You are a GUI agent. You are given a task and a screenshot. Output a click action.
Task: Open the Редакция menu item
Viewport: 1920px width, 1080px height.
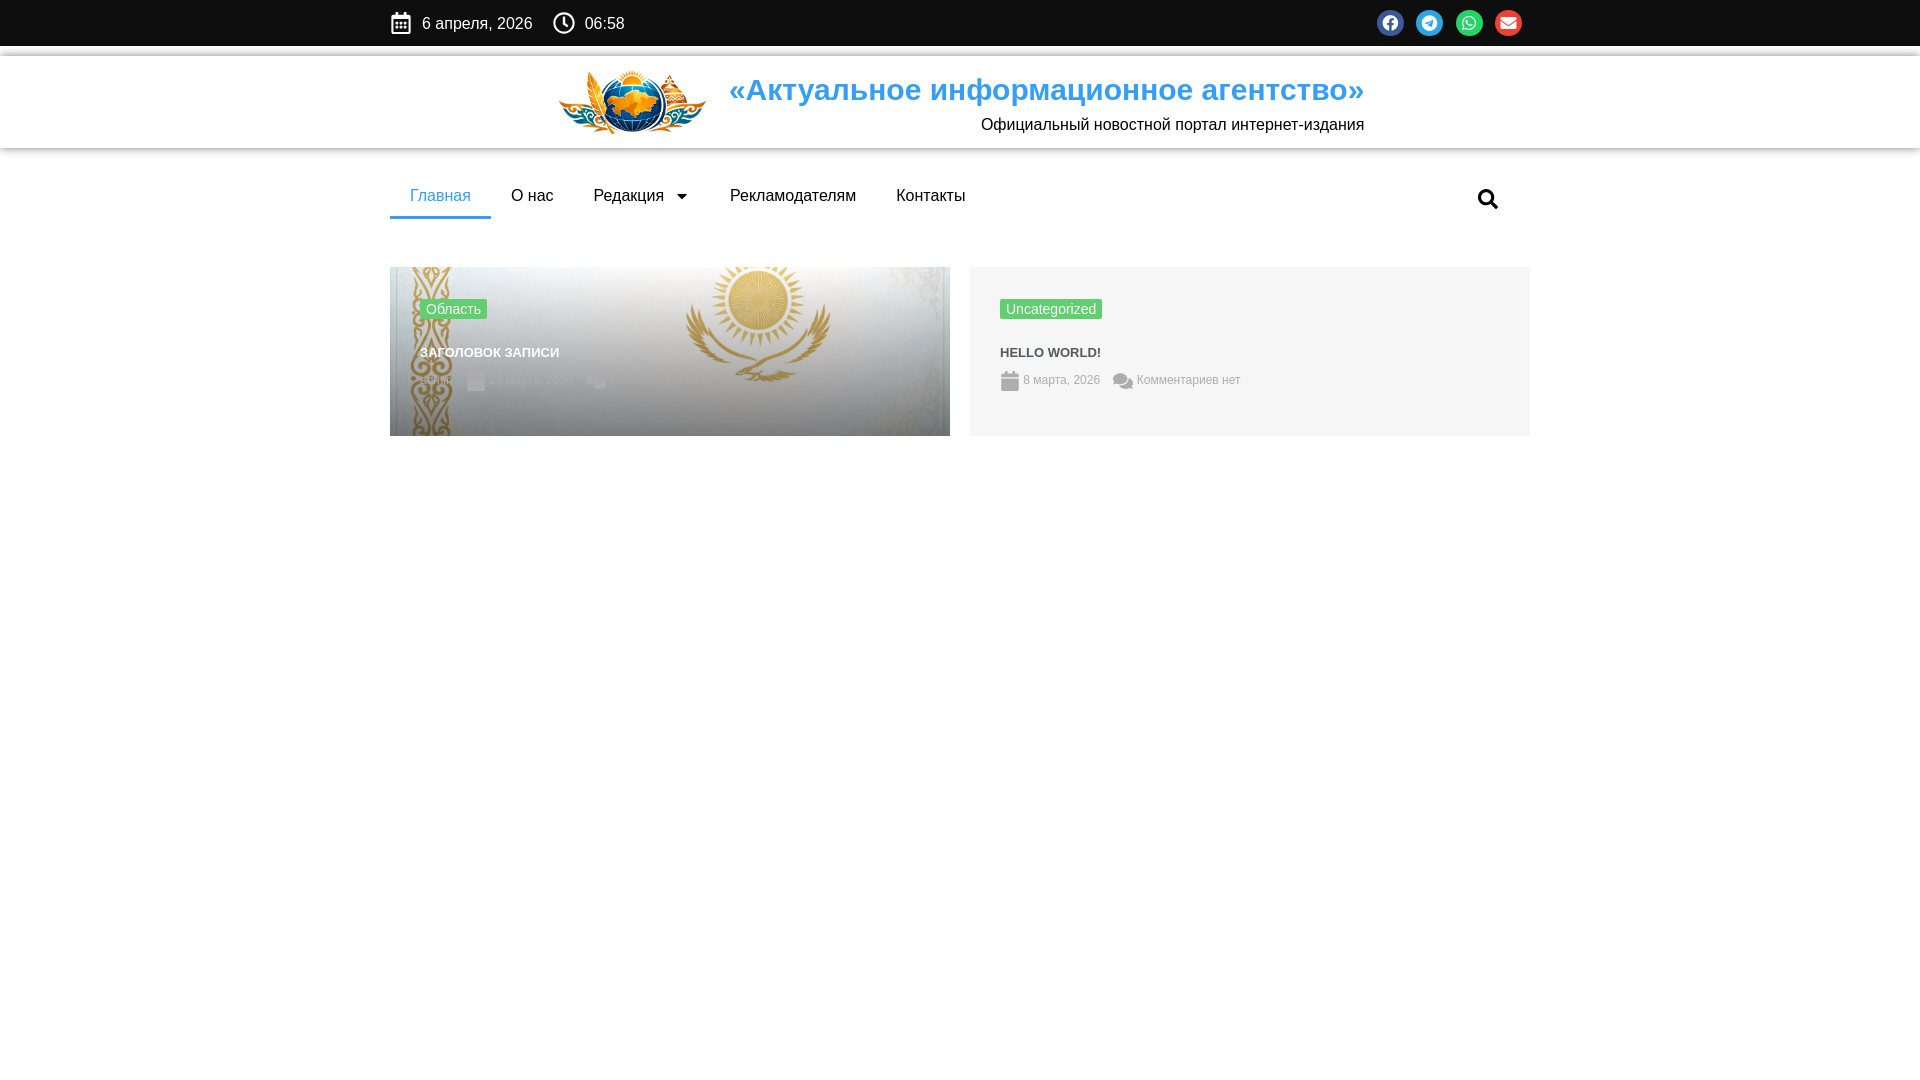click(x=628, y=196)
